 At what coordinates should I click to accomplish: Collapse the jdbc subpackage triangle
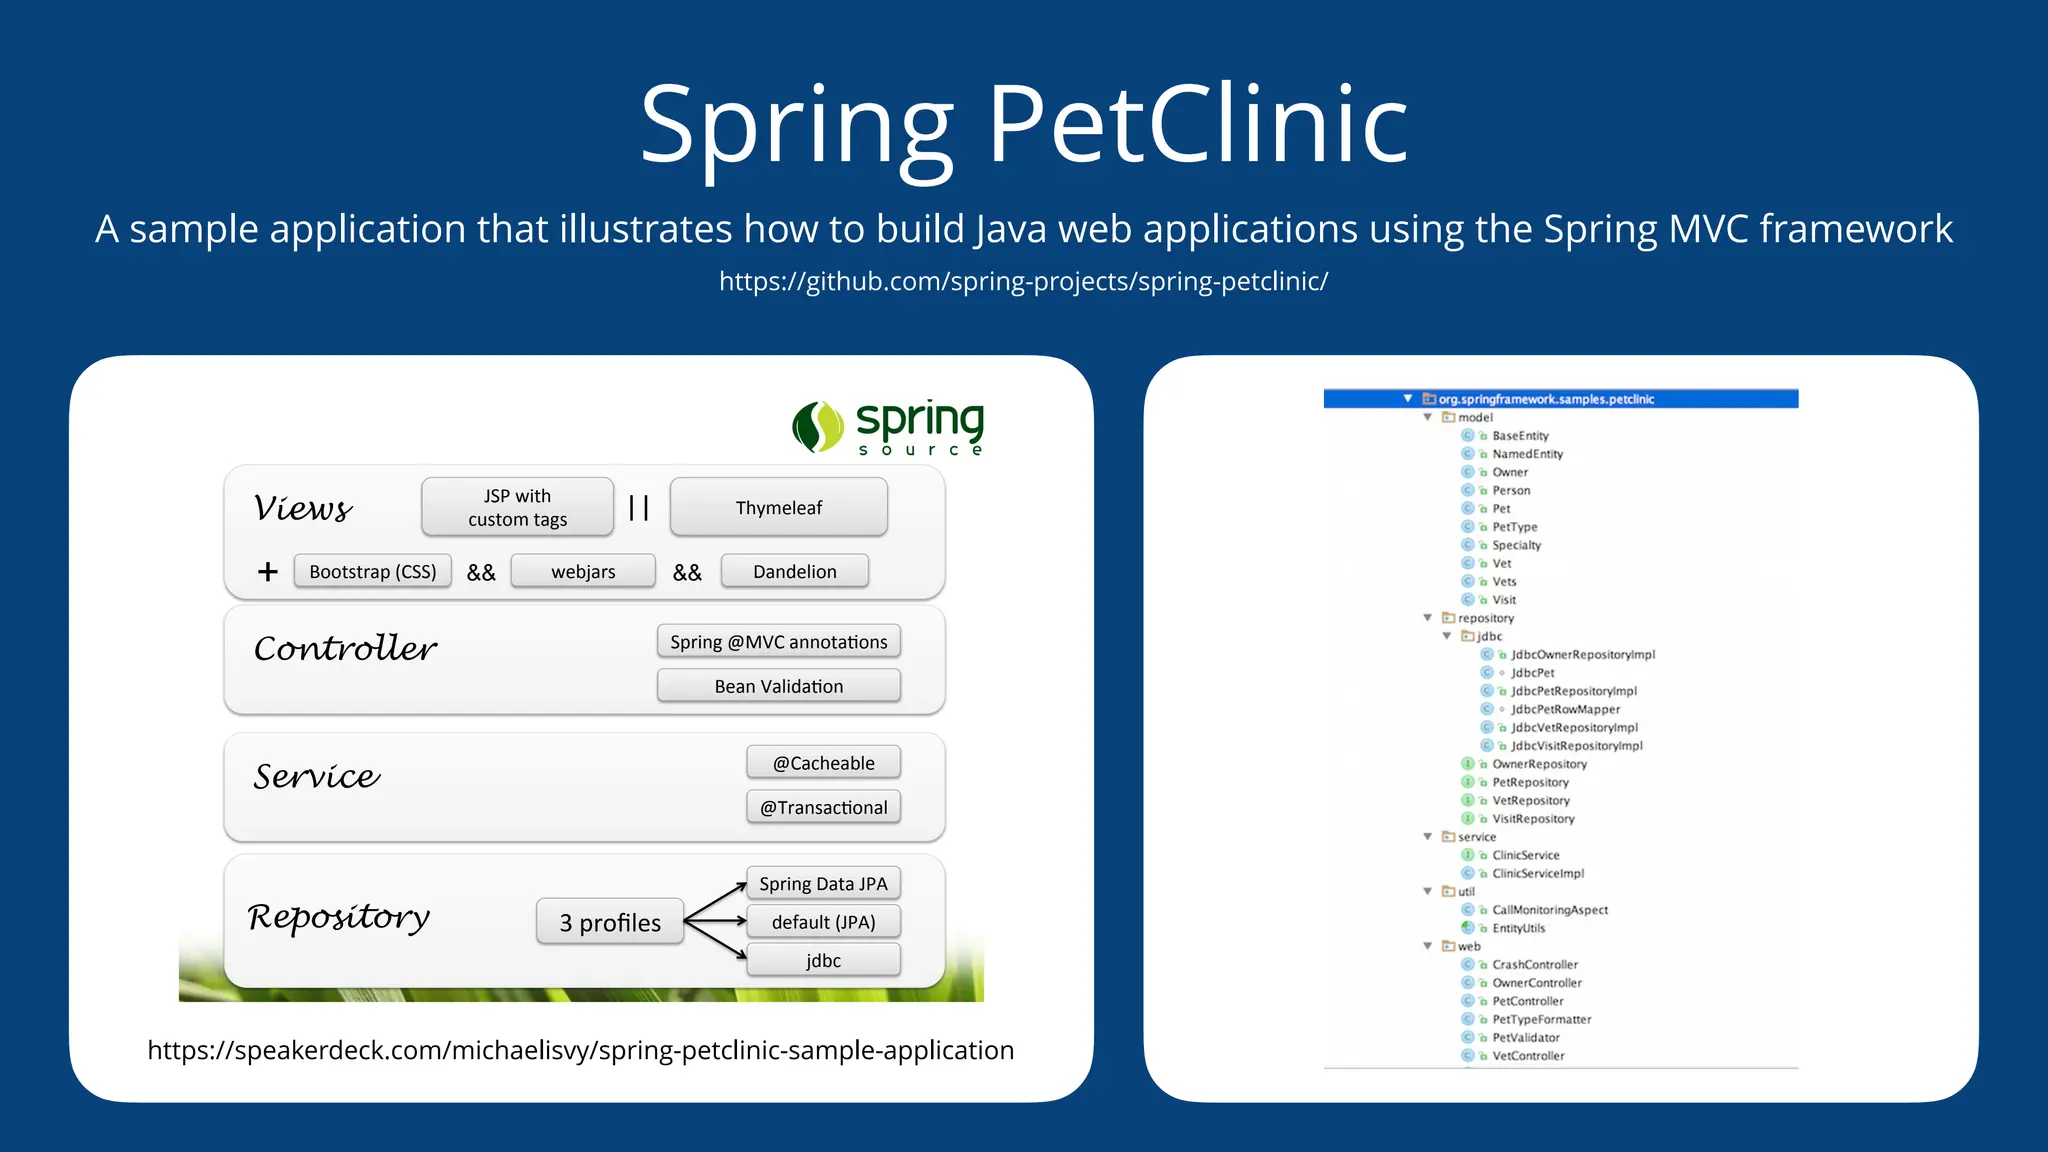pyautogui.click(x=1447, y=636)
